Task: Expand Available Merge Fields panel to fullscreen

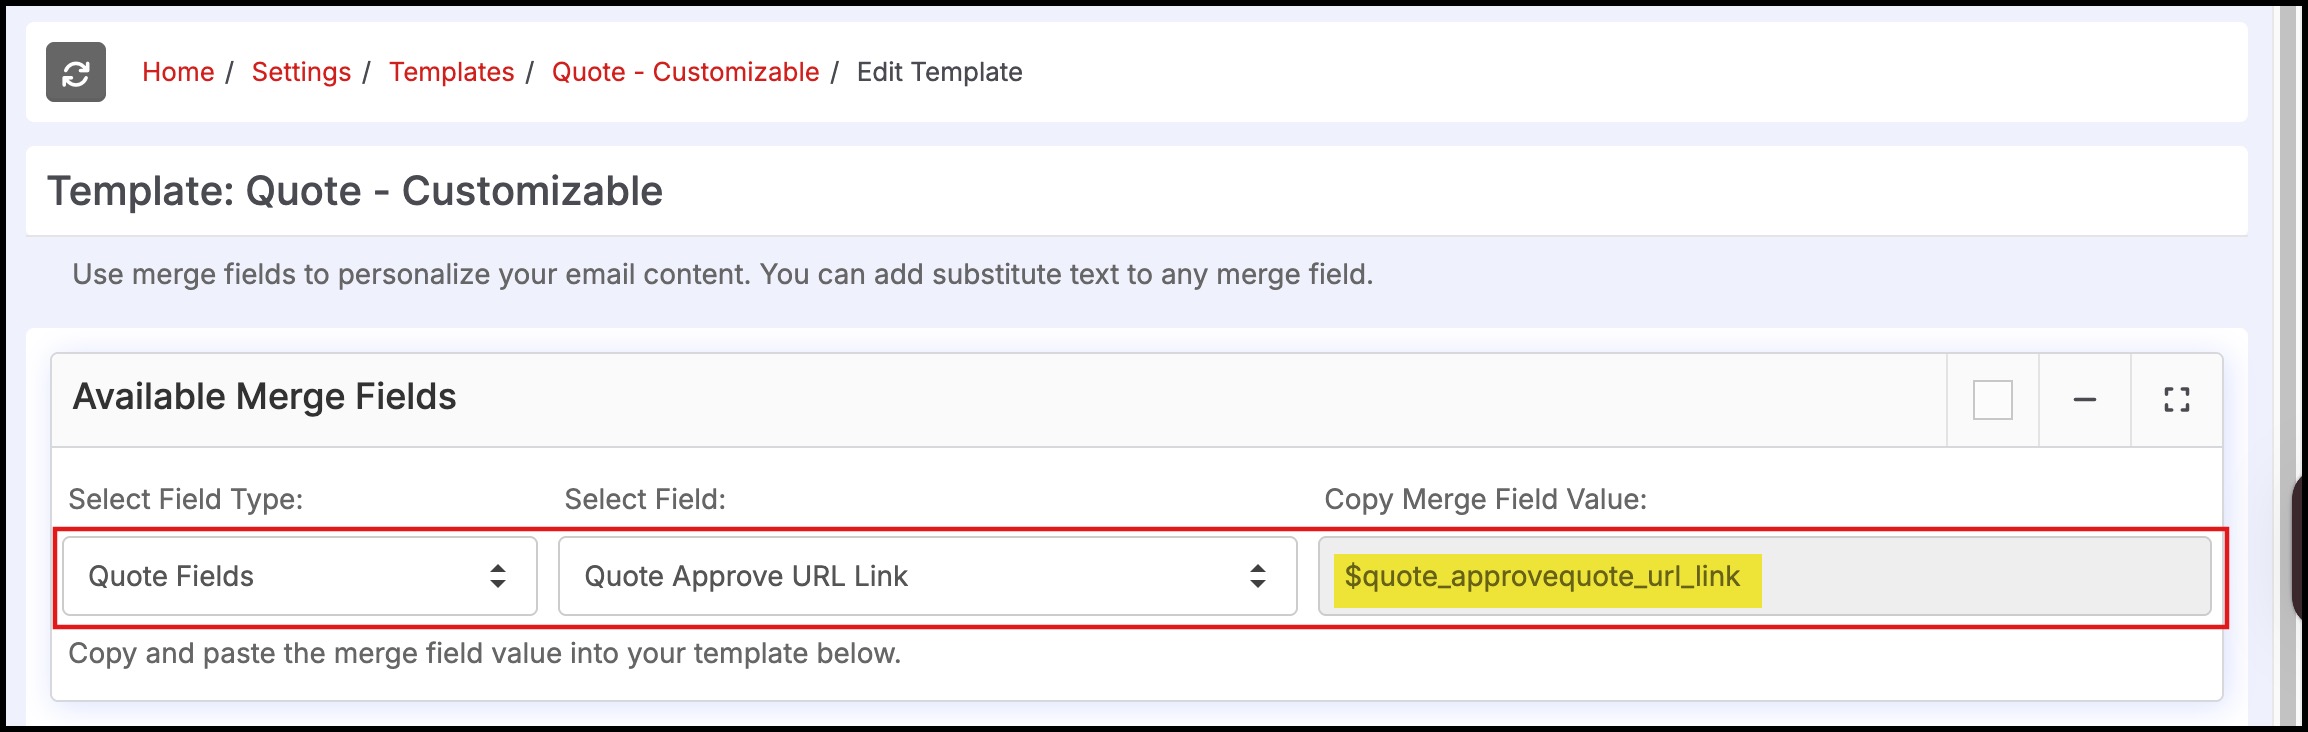Action: coord(2177,400)
